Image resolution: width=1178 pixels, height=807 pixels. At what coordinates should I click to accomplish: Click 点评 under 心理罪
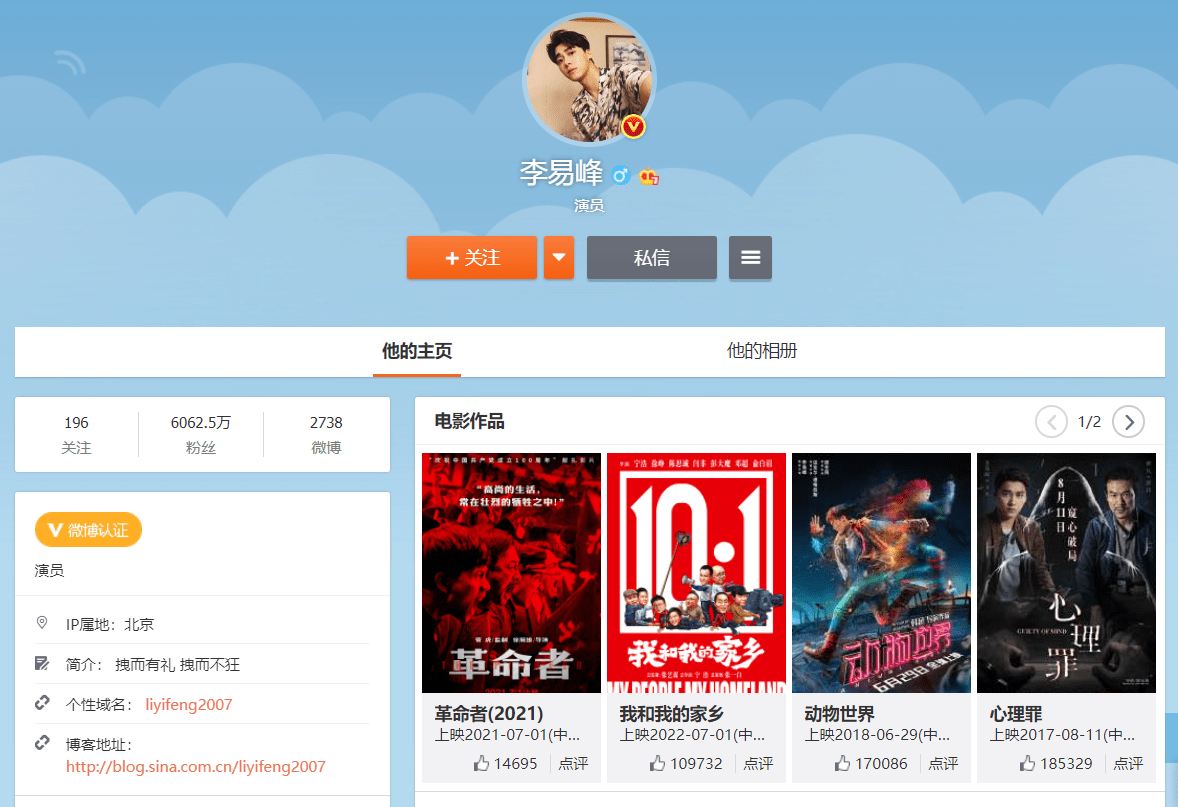(1128, 763)
